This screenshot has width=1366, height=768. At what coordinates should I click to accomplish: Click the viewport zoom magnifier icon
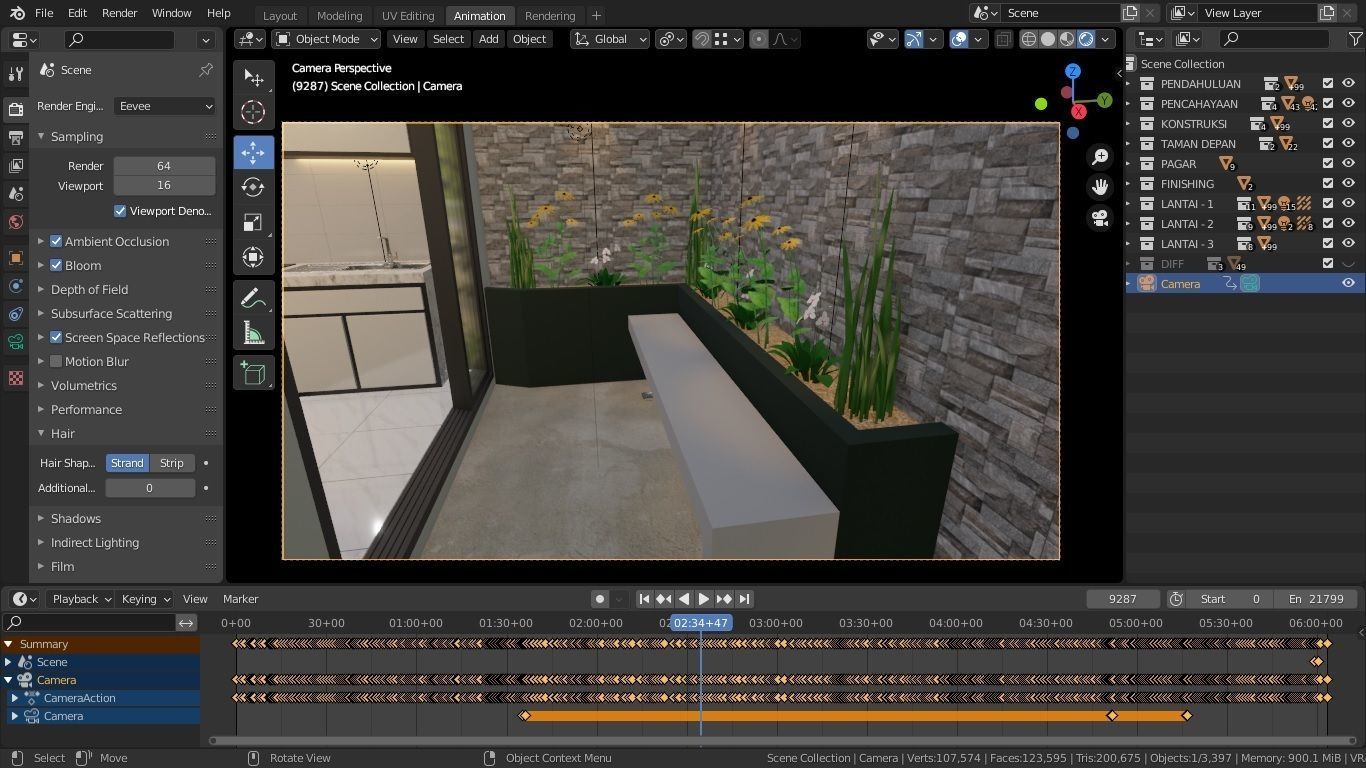pos(1100,157)
